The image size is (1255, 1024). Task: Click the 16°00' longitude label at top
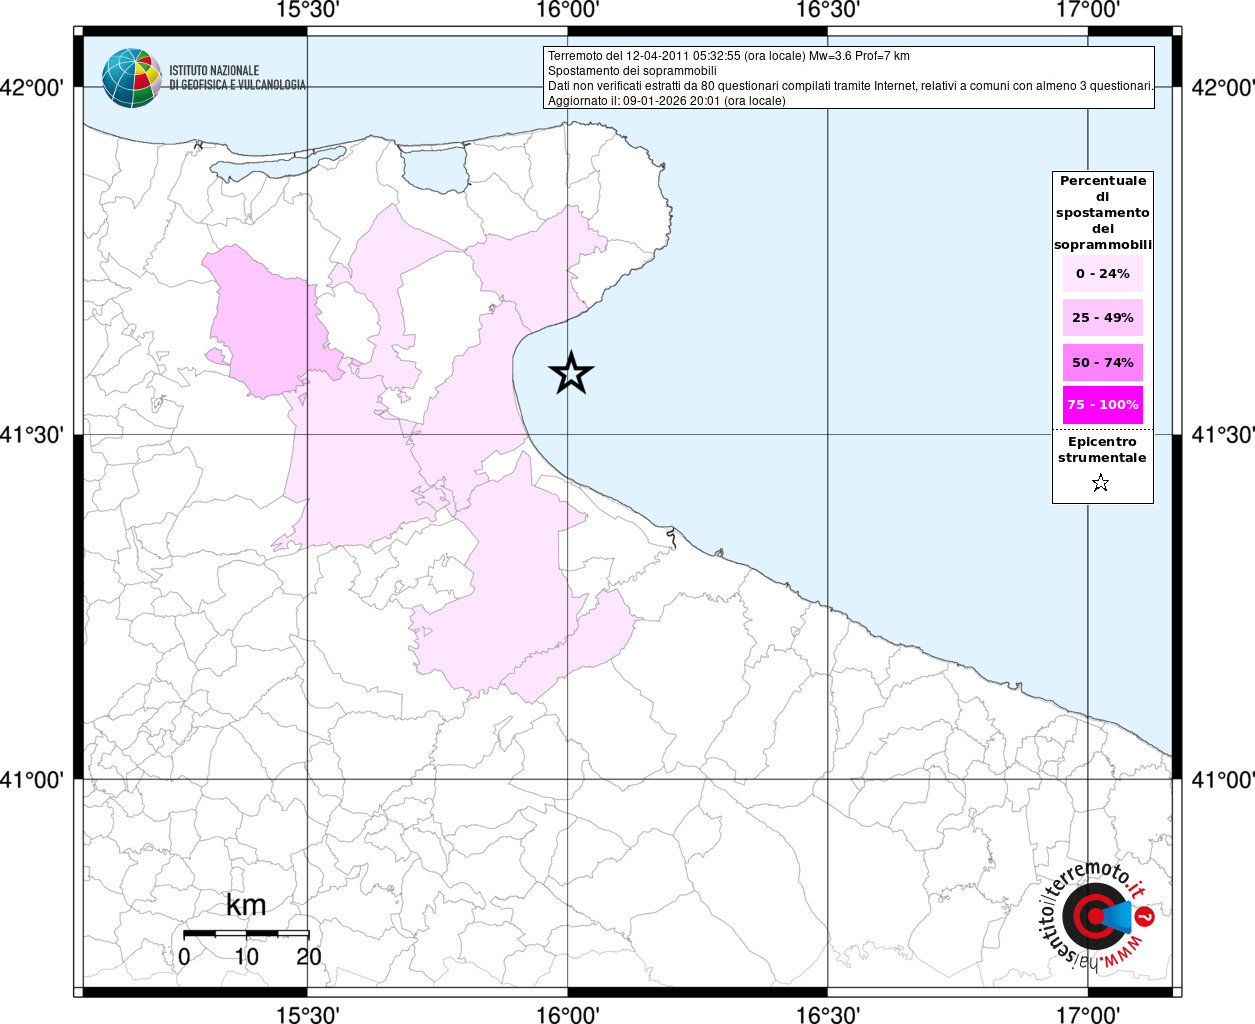point(567,11)
